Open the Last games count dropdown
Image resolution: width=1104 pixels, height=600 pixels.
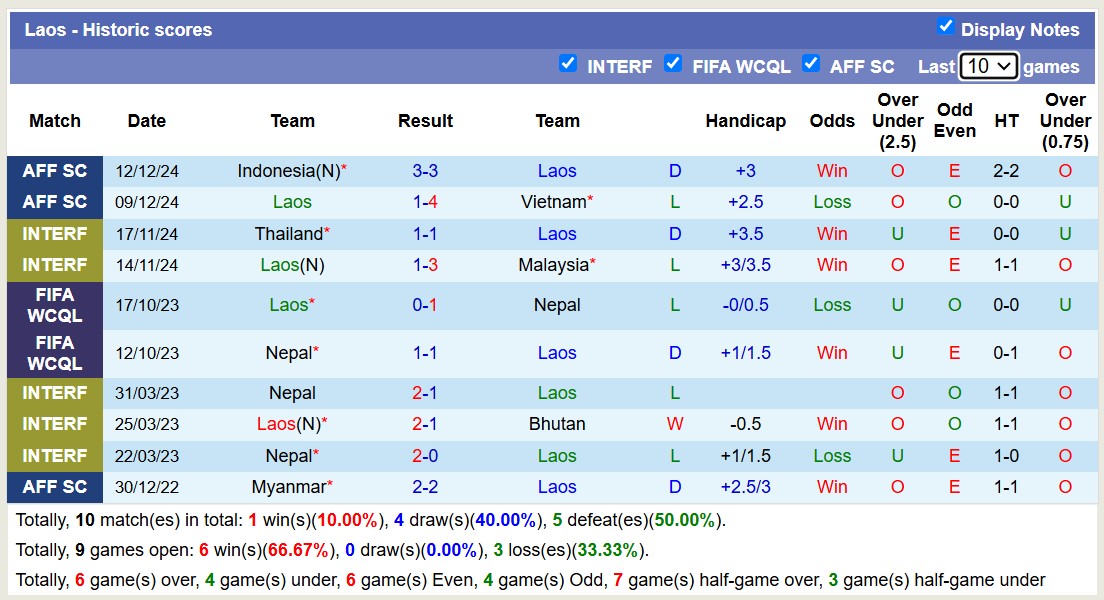[x=988, y=66]
